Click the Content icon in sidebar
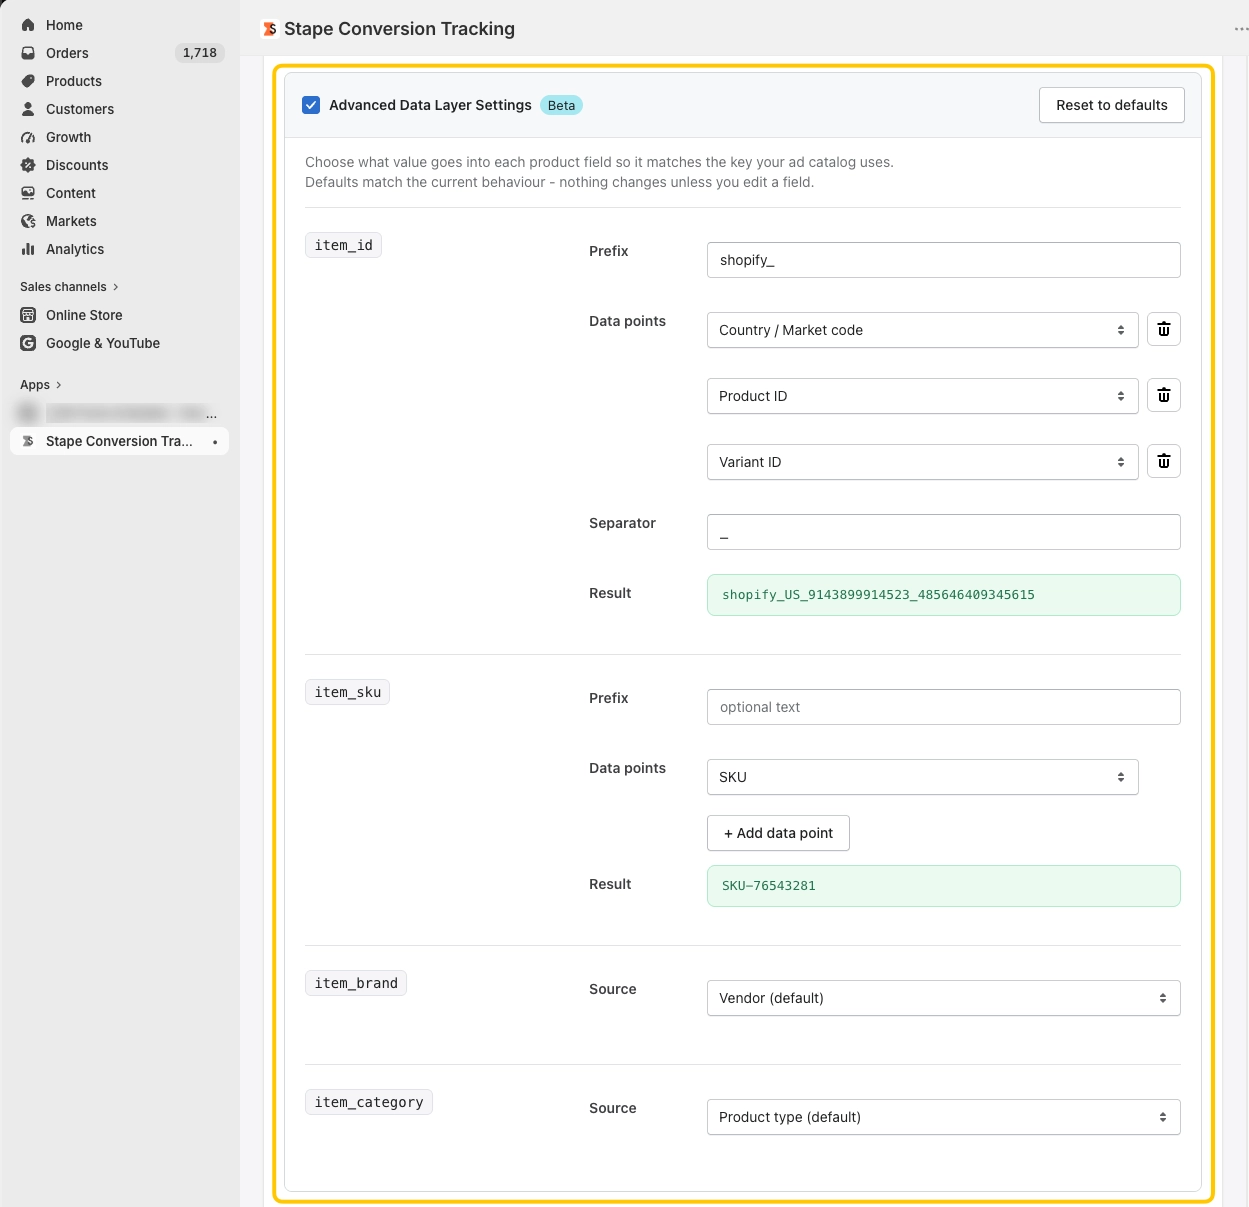Image resolution: width=1249 pixels, height=1207 pixels. coord(28,193)
